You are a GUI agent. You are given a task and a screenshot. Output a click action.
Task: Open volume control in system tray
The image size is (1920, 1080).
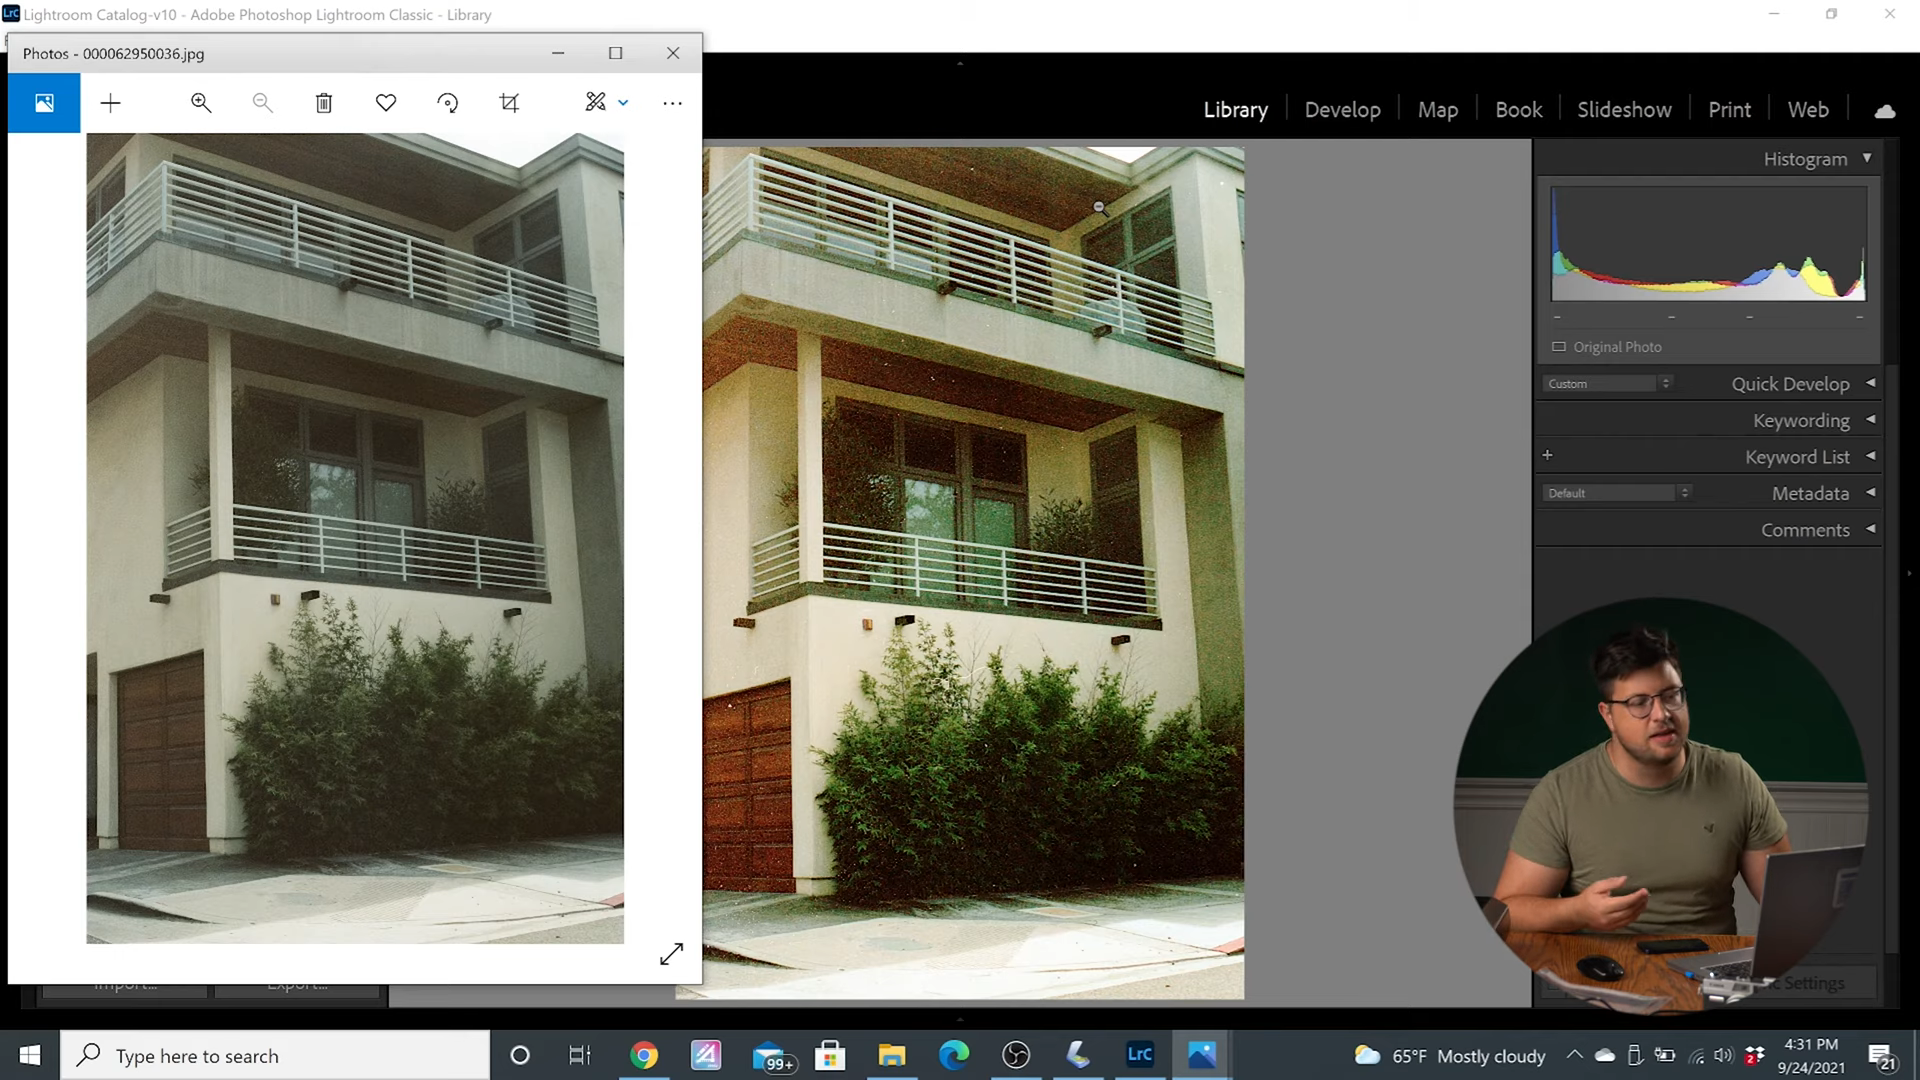[1723, 1055]
